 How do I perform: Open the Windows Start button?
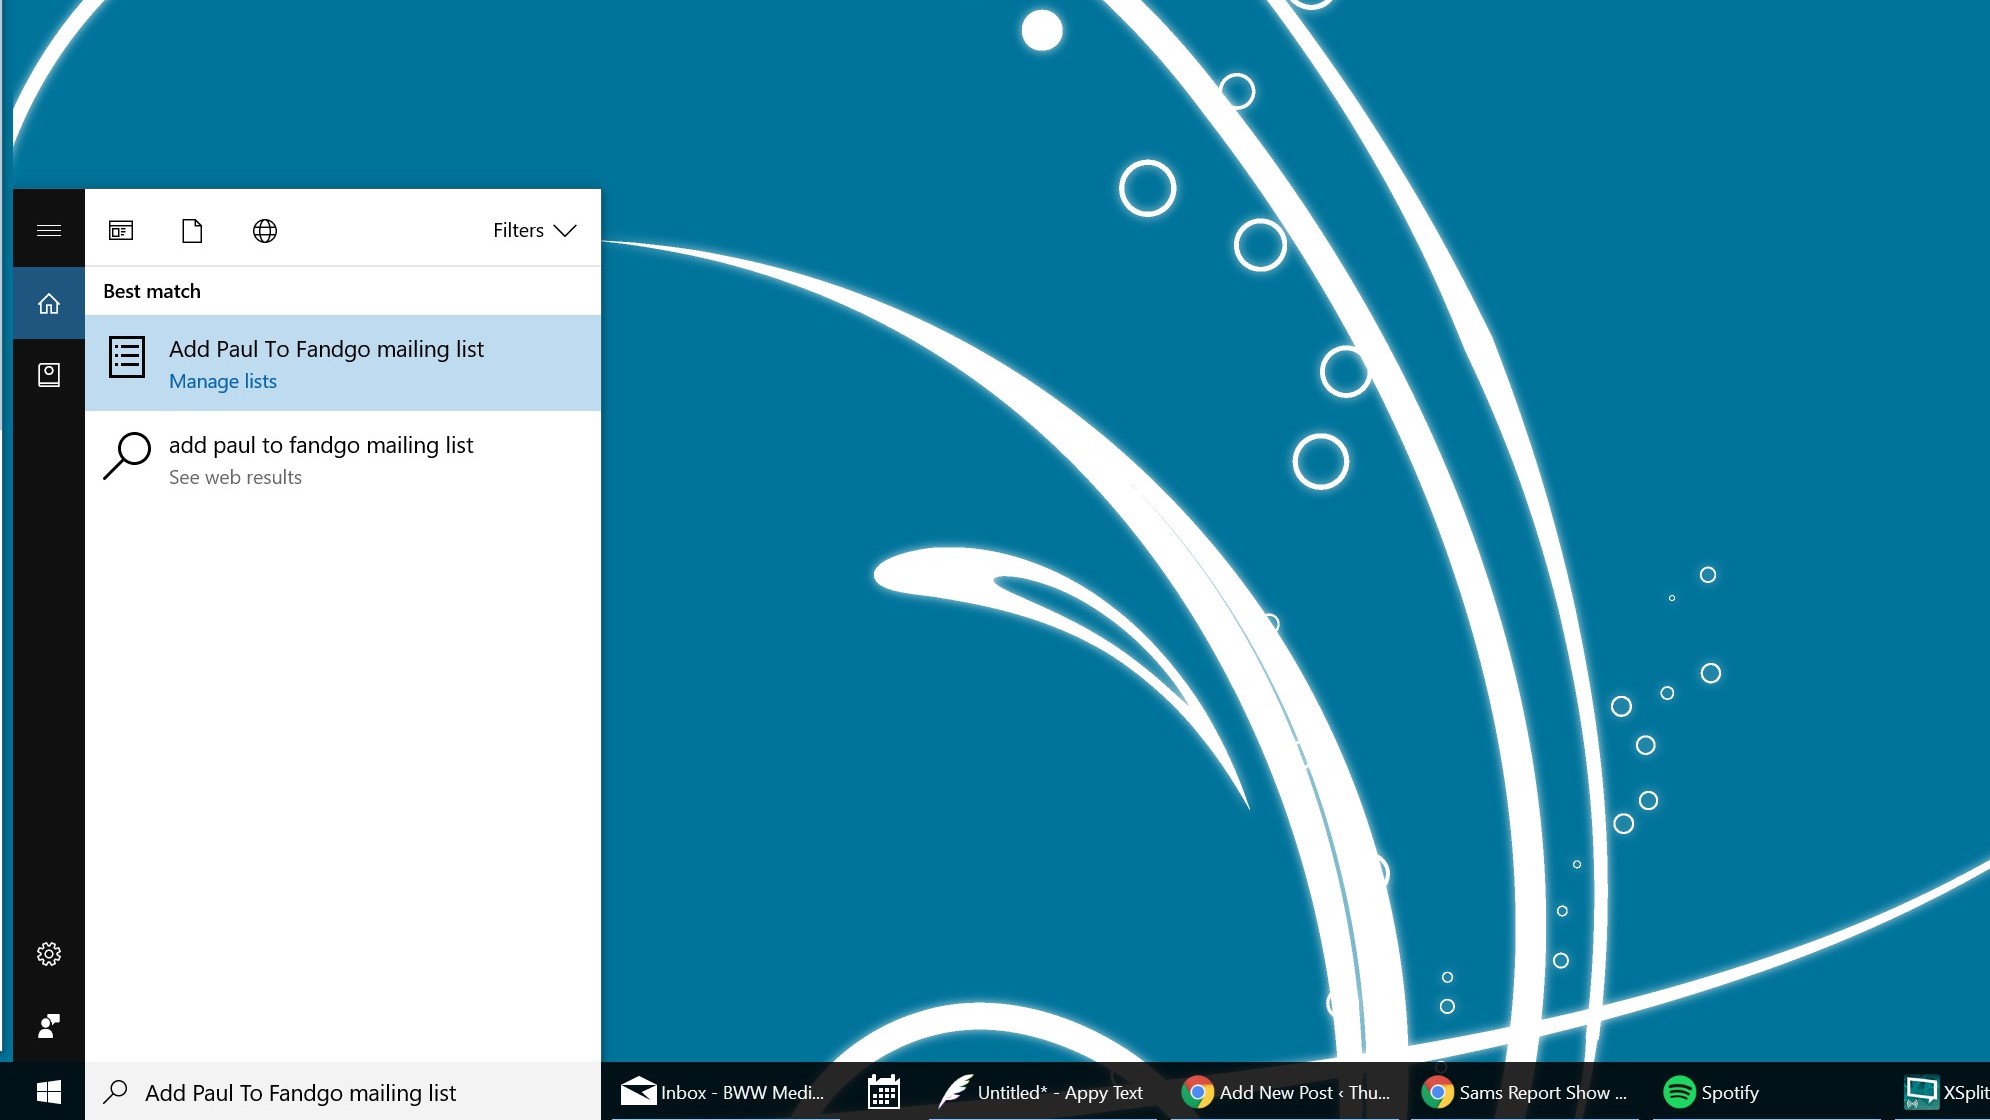48,1092
